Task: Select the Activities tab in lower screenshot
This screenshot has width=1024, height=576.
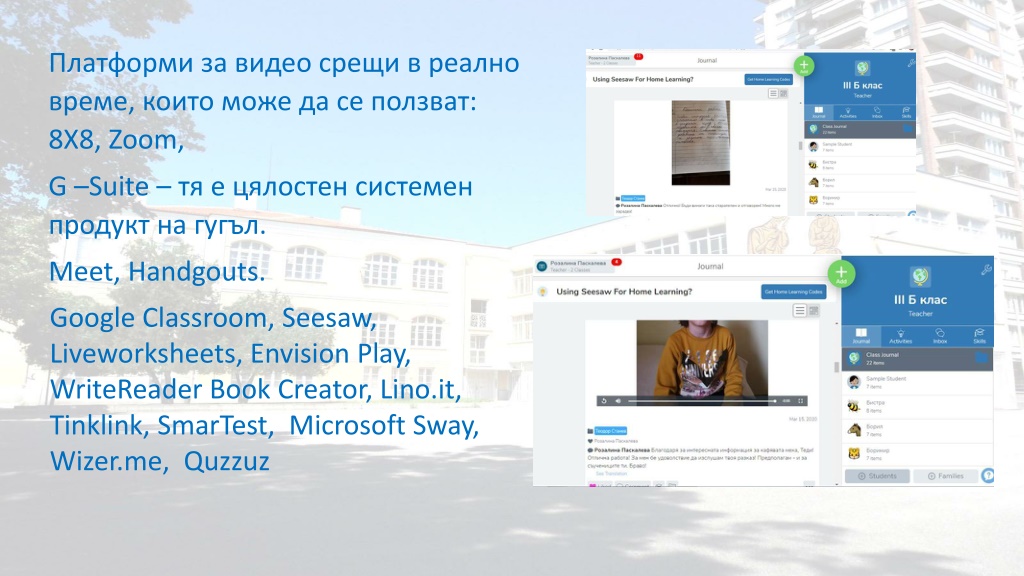Action: click(901, 336)
